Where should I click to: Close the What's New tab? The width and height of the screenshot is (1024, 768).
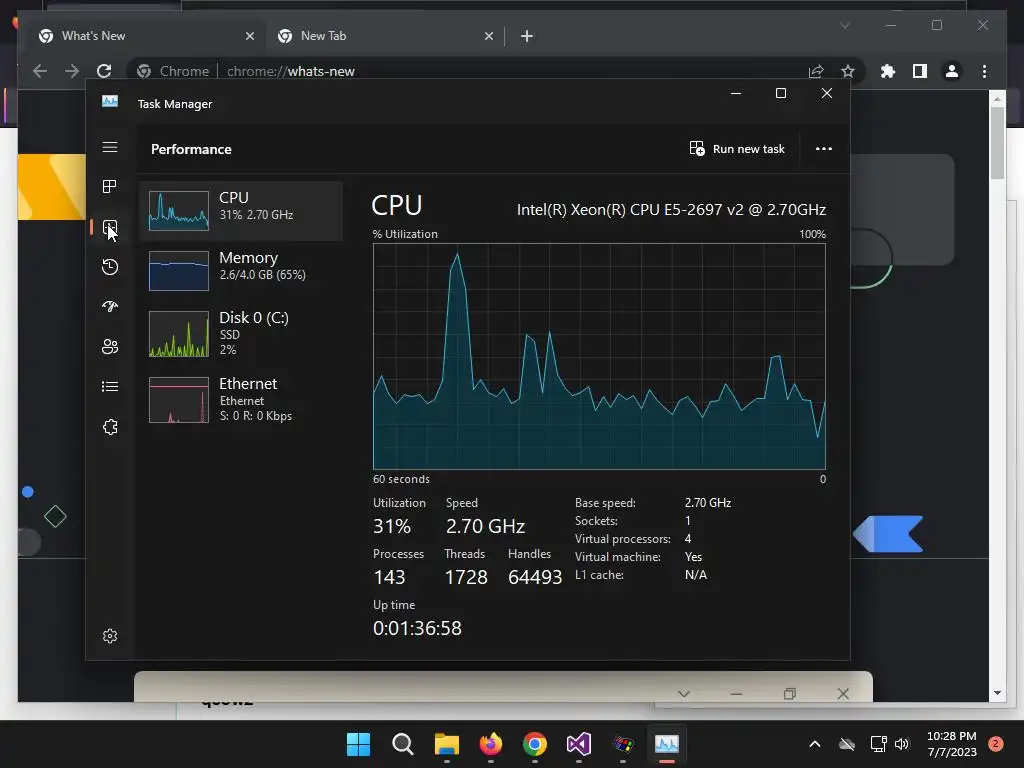pos(249,36)
